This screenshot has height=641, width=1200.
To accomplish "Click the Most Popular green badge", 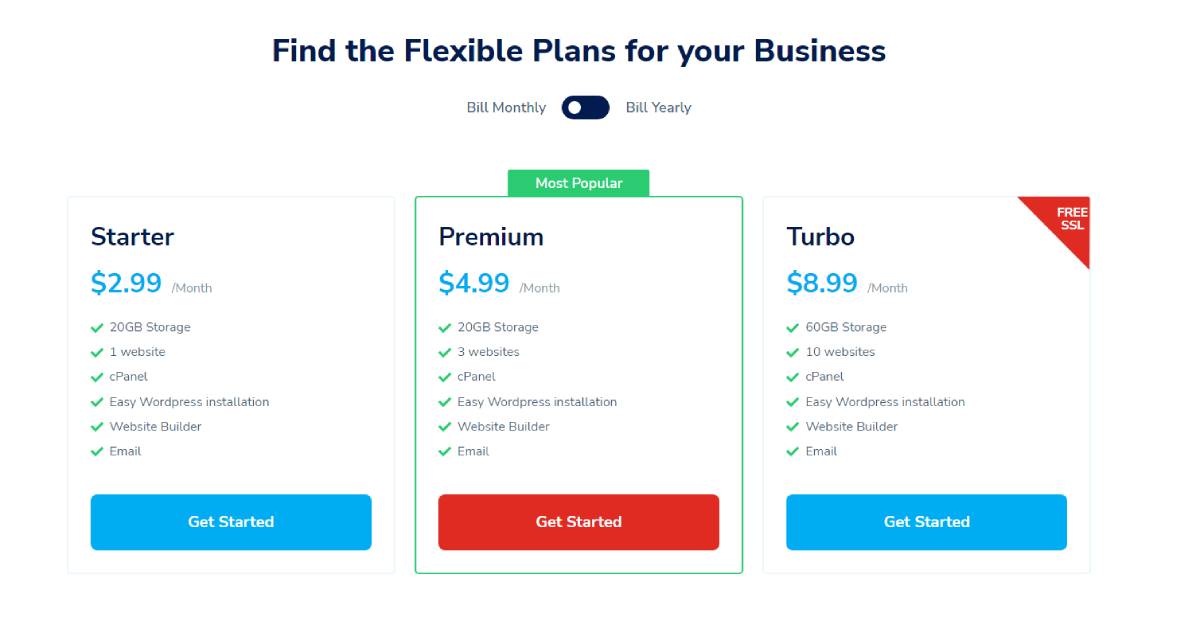I will point(579,183).
